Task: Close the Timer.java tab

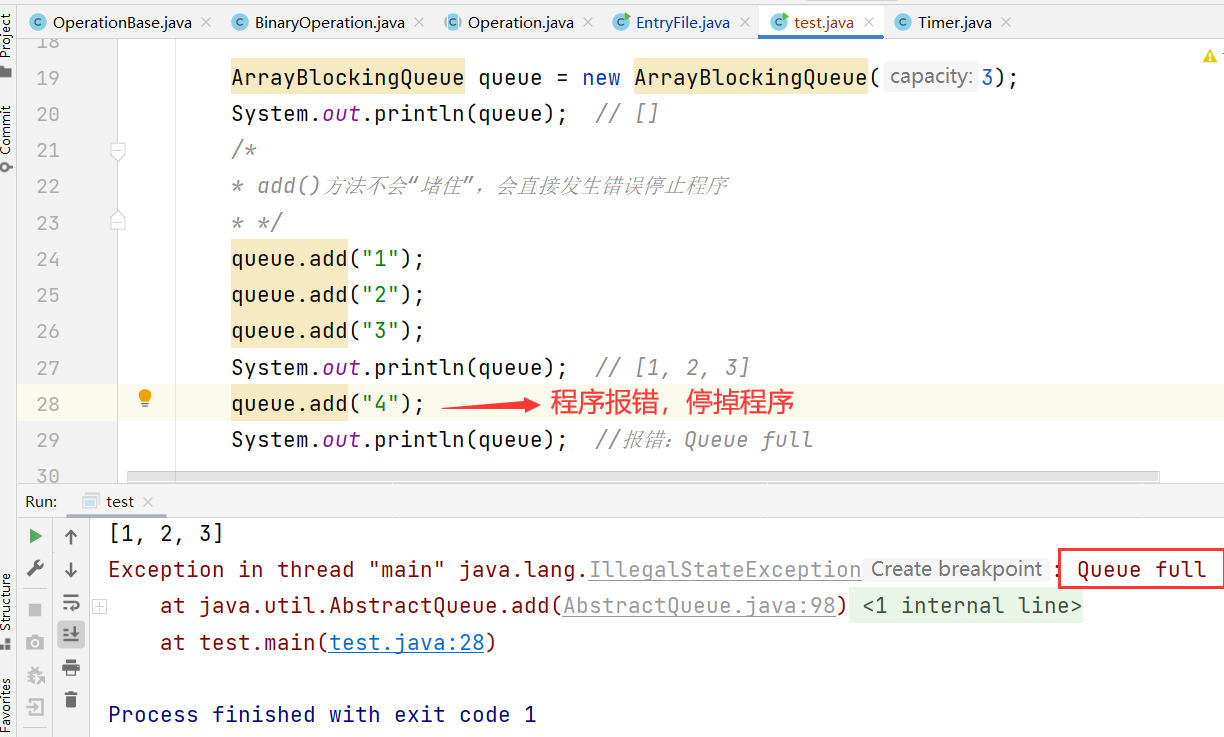Action: point(1005,22)
